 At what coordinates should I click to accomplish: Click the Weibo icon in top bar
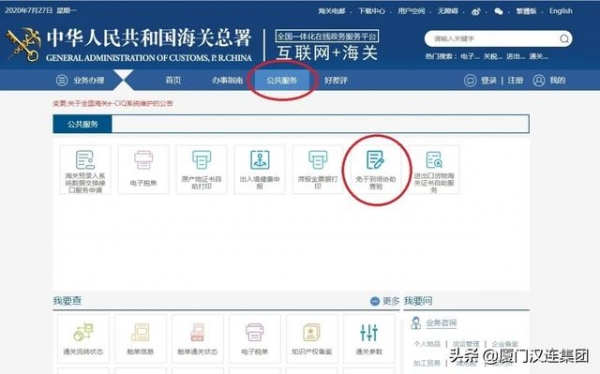pyautogui.click(x=476, y=11)
